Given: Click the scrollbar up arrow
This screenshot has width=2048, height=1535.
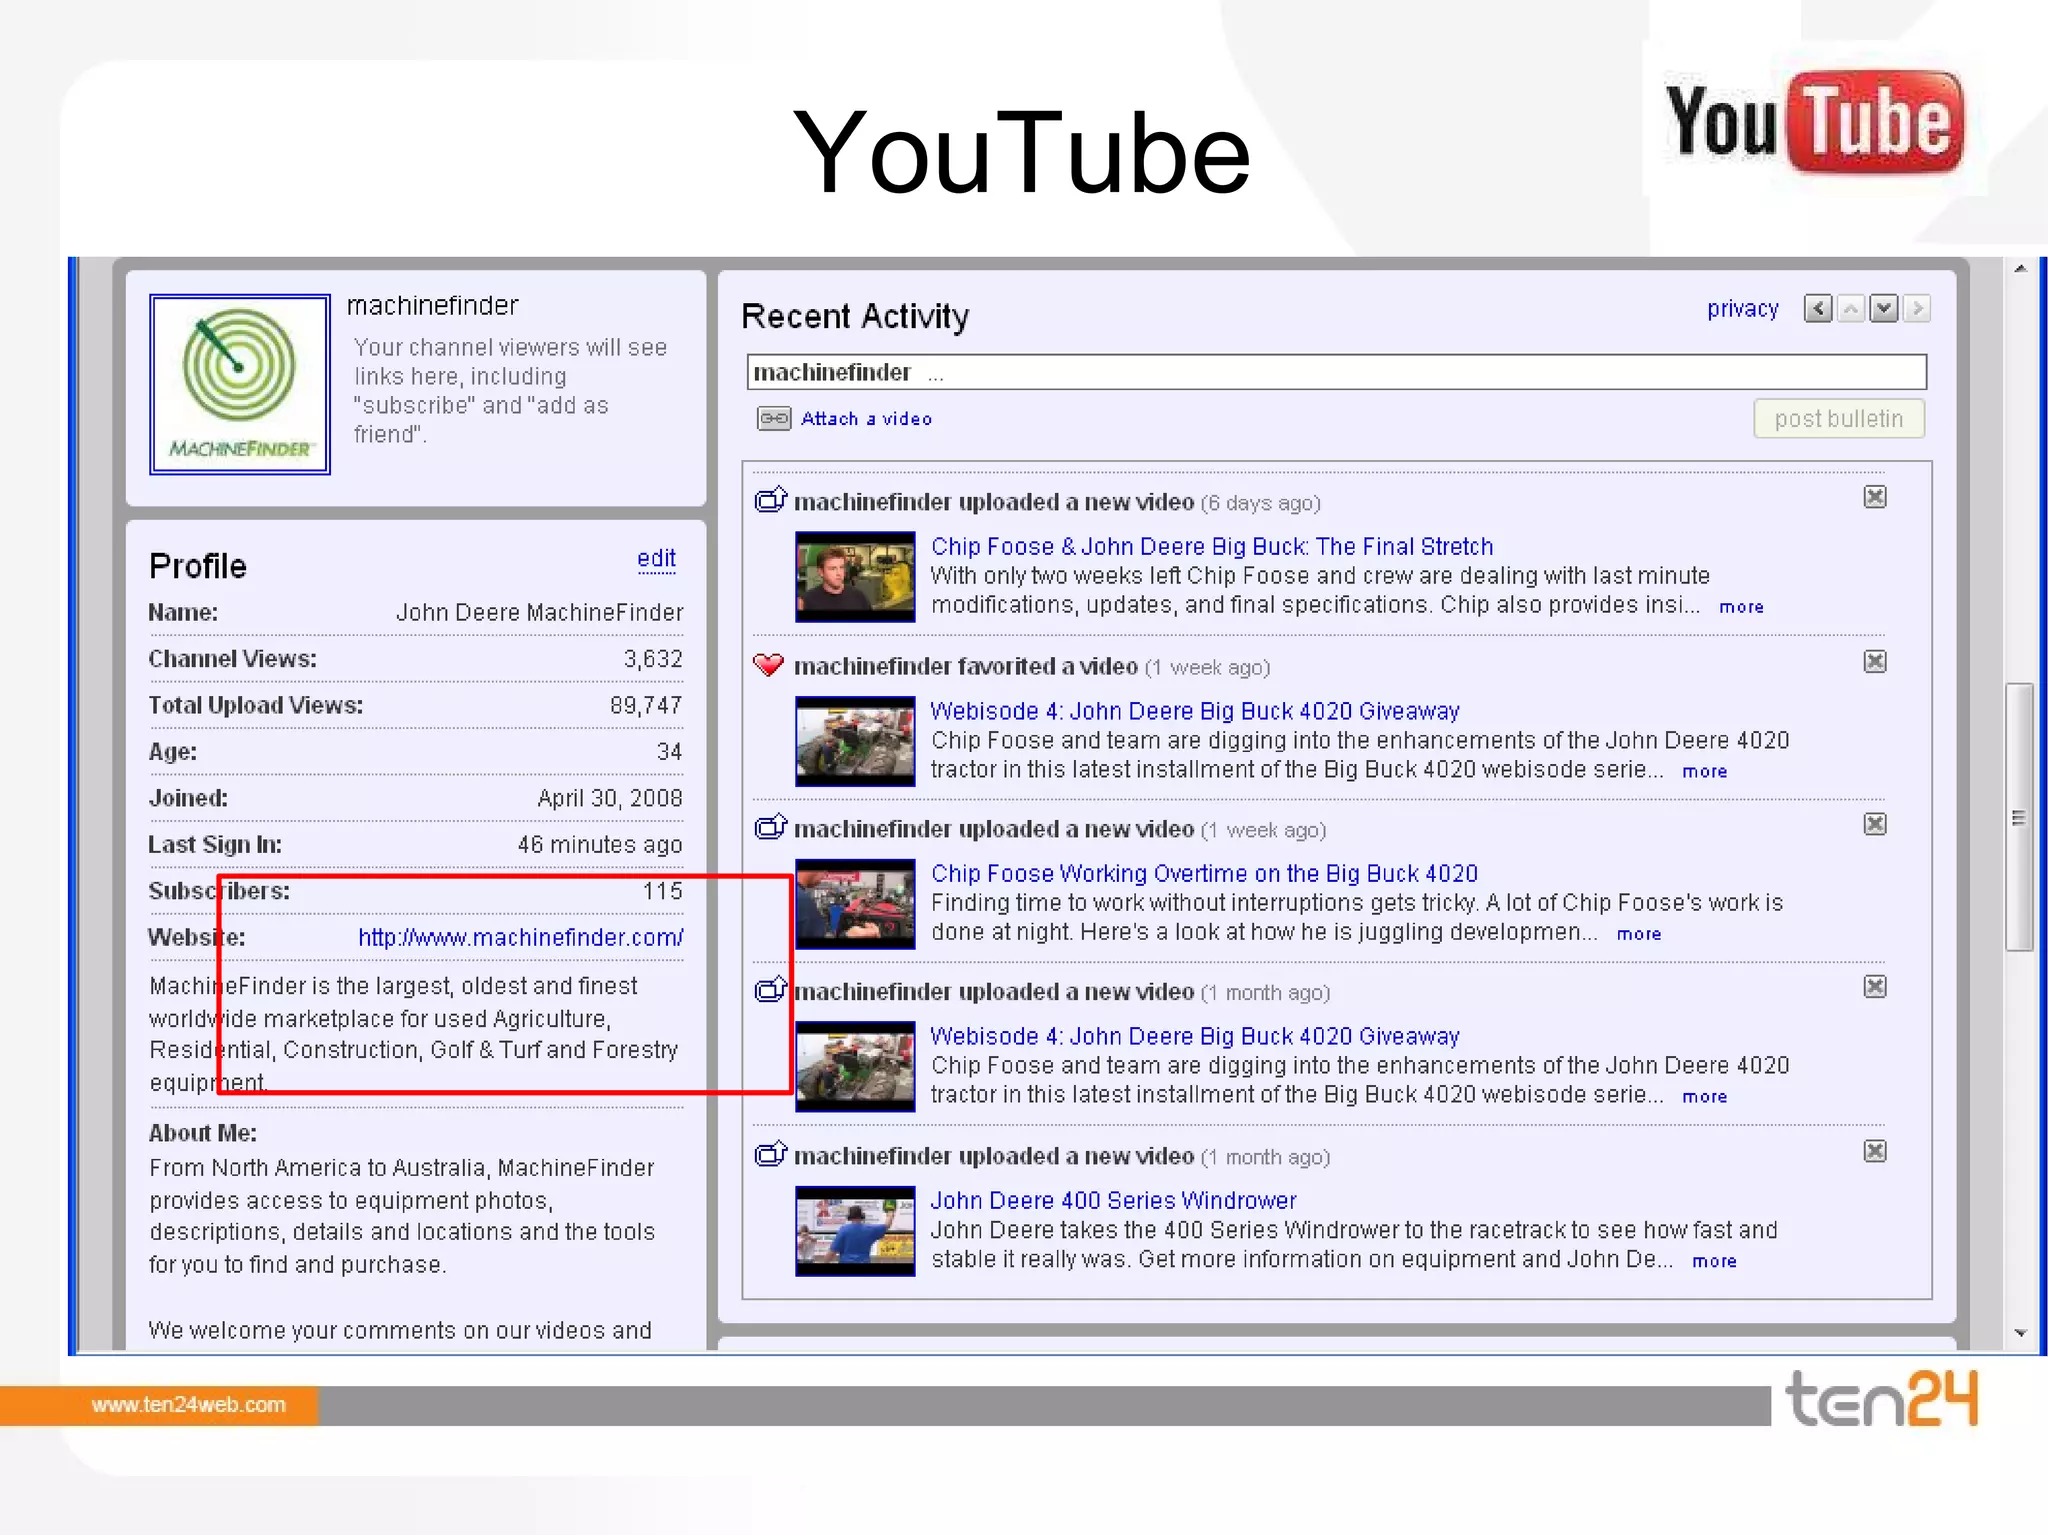Looking at the screenshot, I should 2020,269.
